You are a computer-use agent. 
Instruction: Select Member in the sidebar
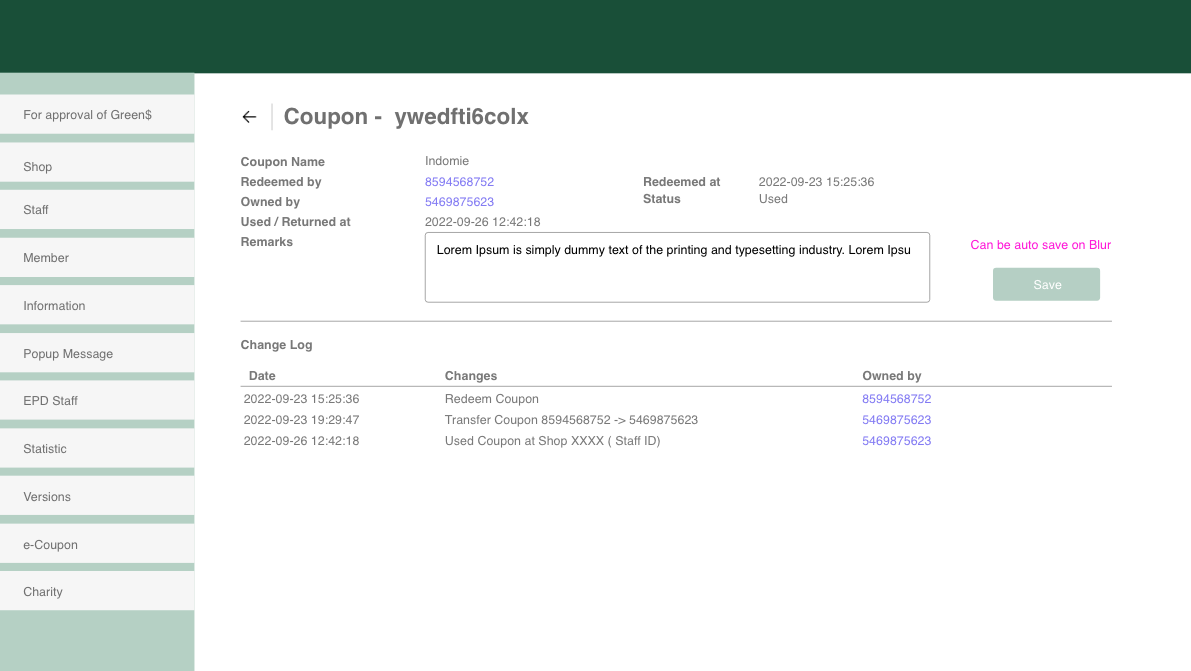point(97,258)
